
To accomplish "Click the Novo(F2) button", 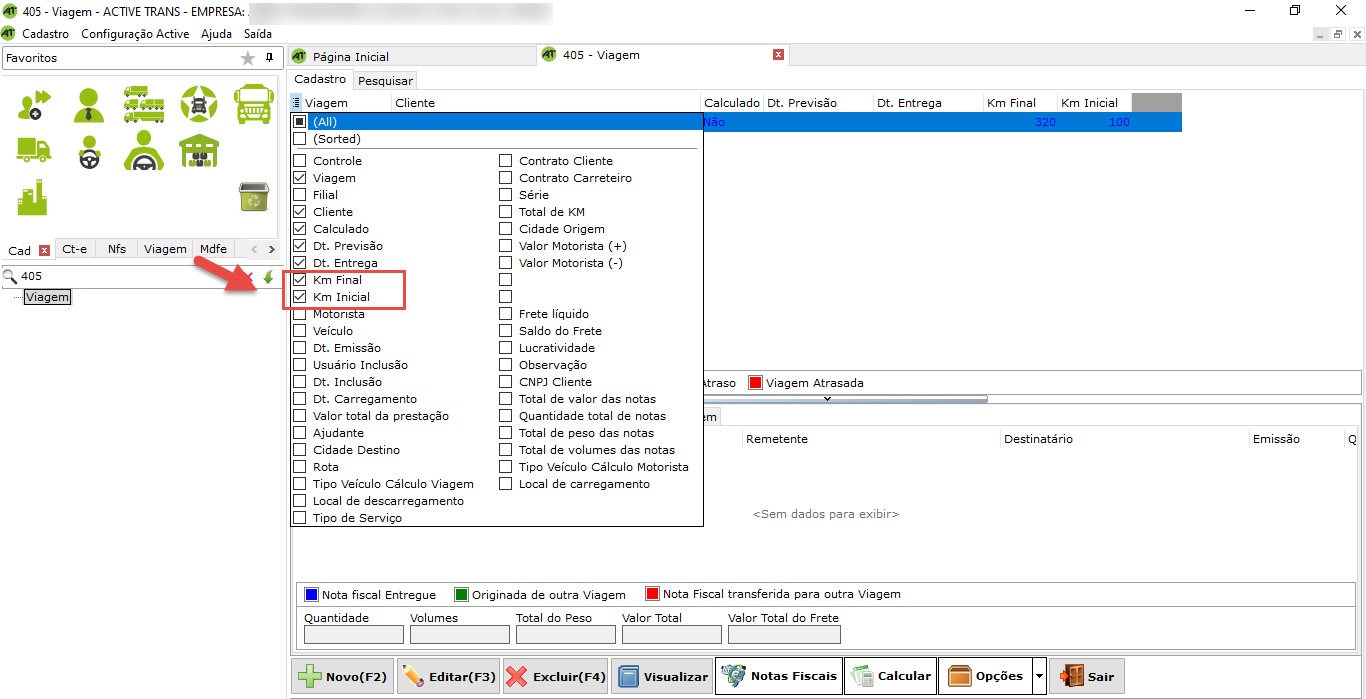I will (x=343, y=677).
